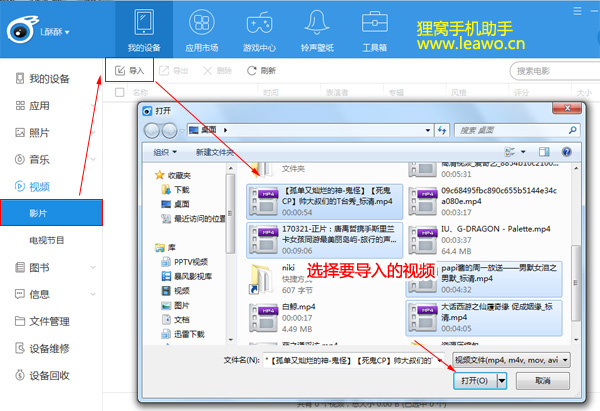Select 迅雷下载 library
This screenshot has height=411, width=600.
(x=183, y=334)
